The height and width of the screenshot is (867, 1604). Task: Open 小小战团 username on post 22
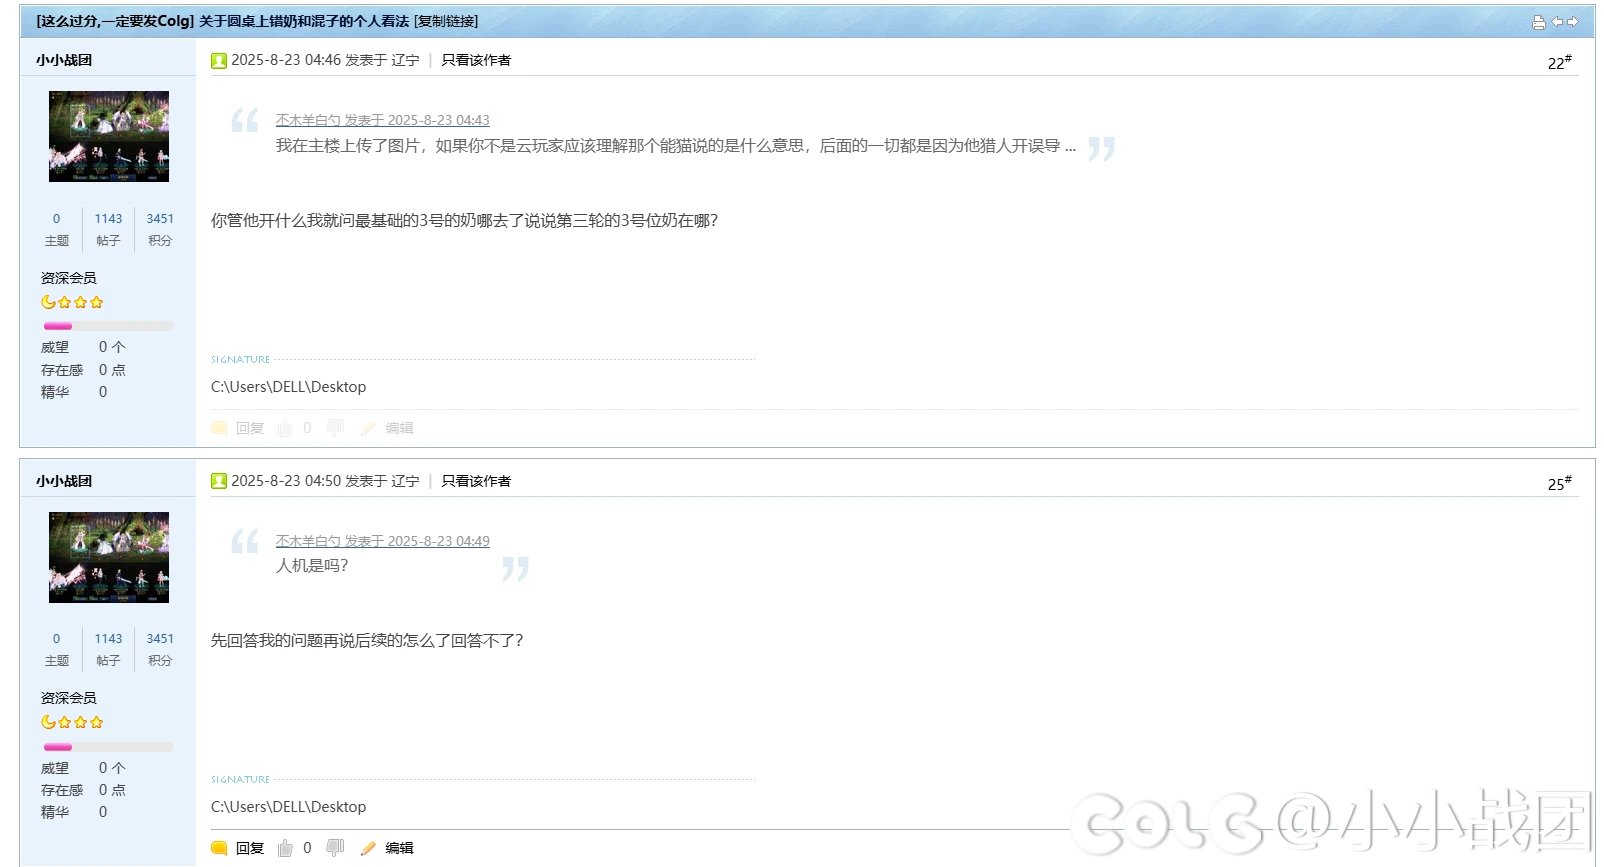(64, 60)
